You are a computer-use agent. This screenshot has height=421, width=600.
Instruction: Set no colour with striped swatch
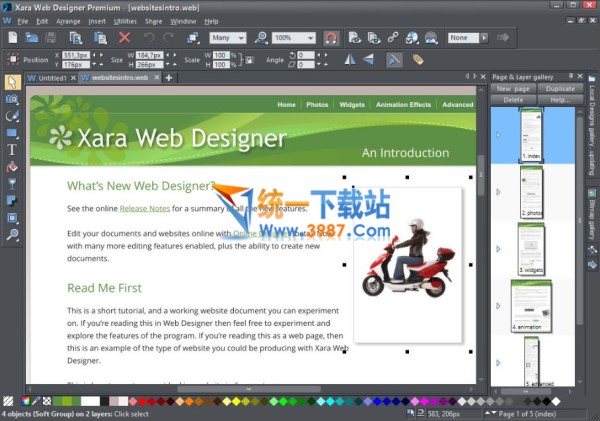point(8,401)
